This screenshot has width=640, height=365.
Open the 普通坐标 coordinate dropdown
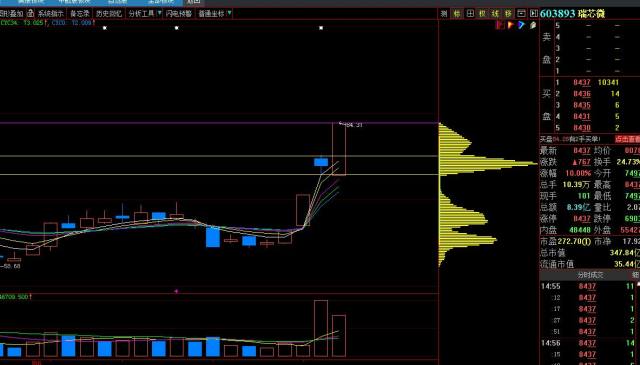[x=215, y=13]
